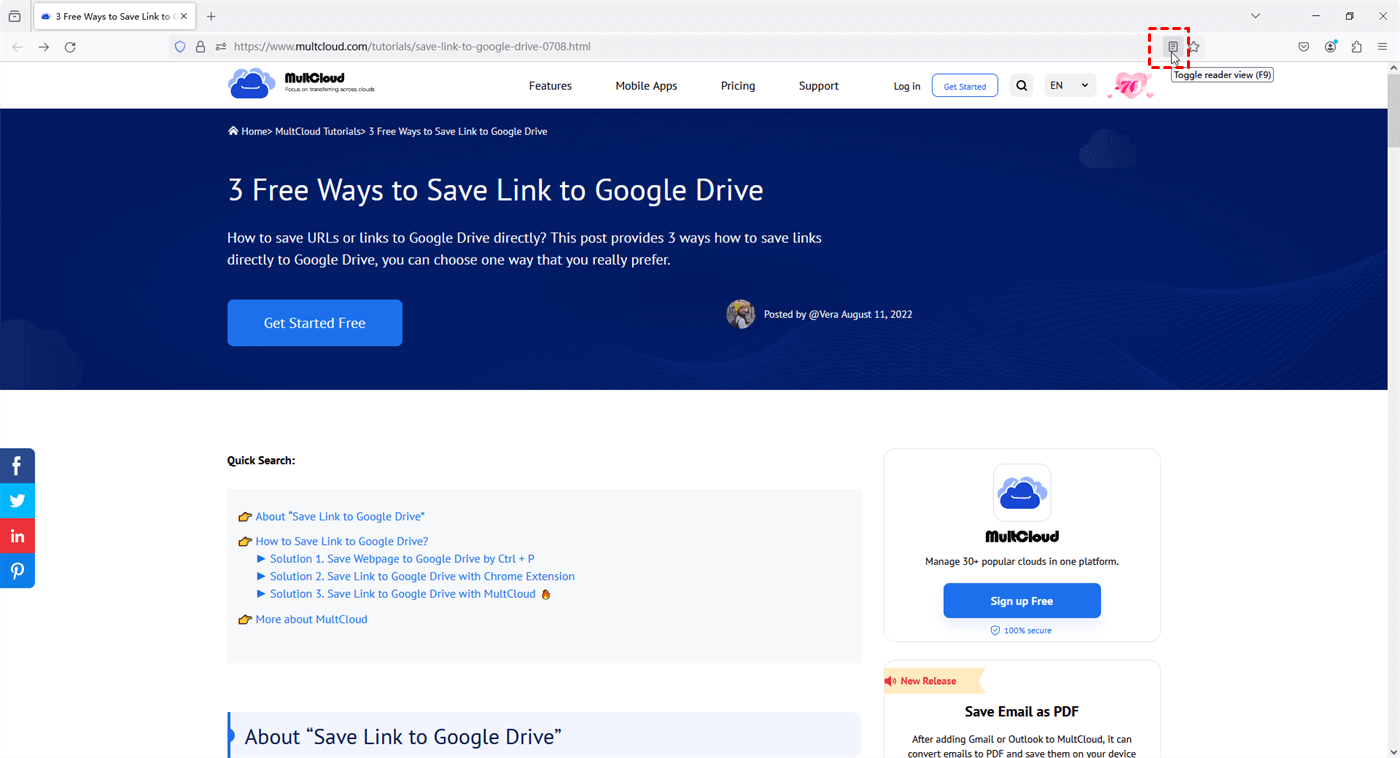Close the '3 Free Ways to Save Link' tab
This screenshot has width=1400, height=758.
coord(184,16)
